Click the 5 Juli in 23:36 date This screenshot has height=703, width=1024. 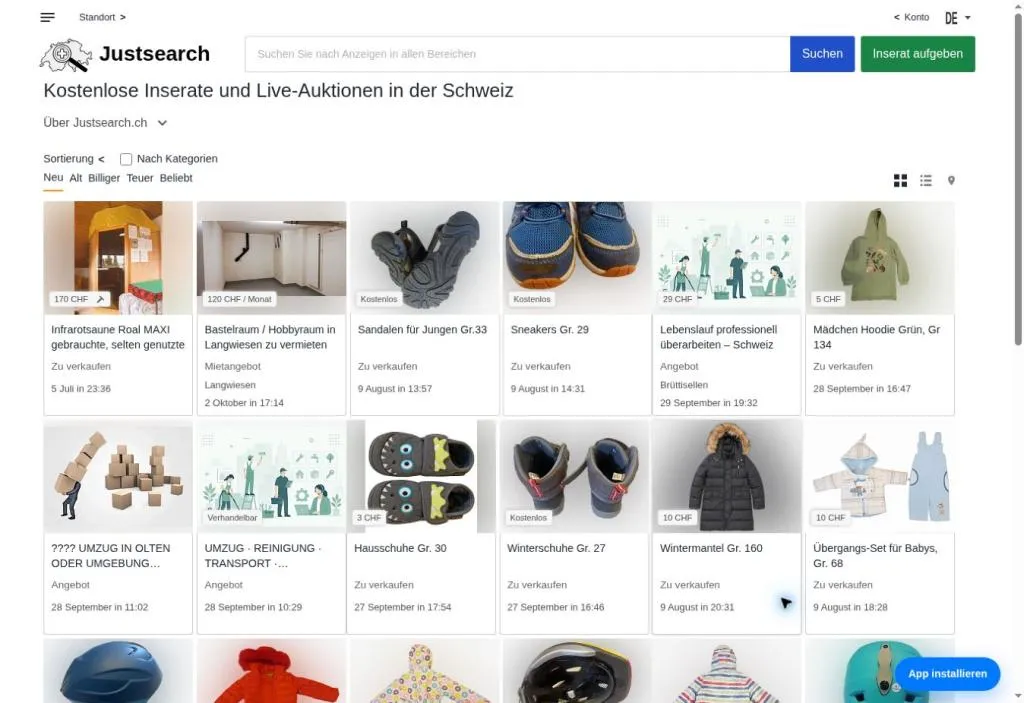[x=81, y=388]
